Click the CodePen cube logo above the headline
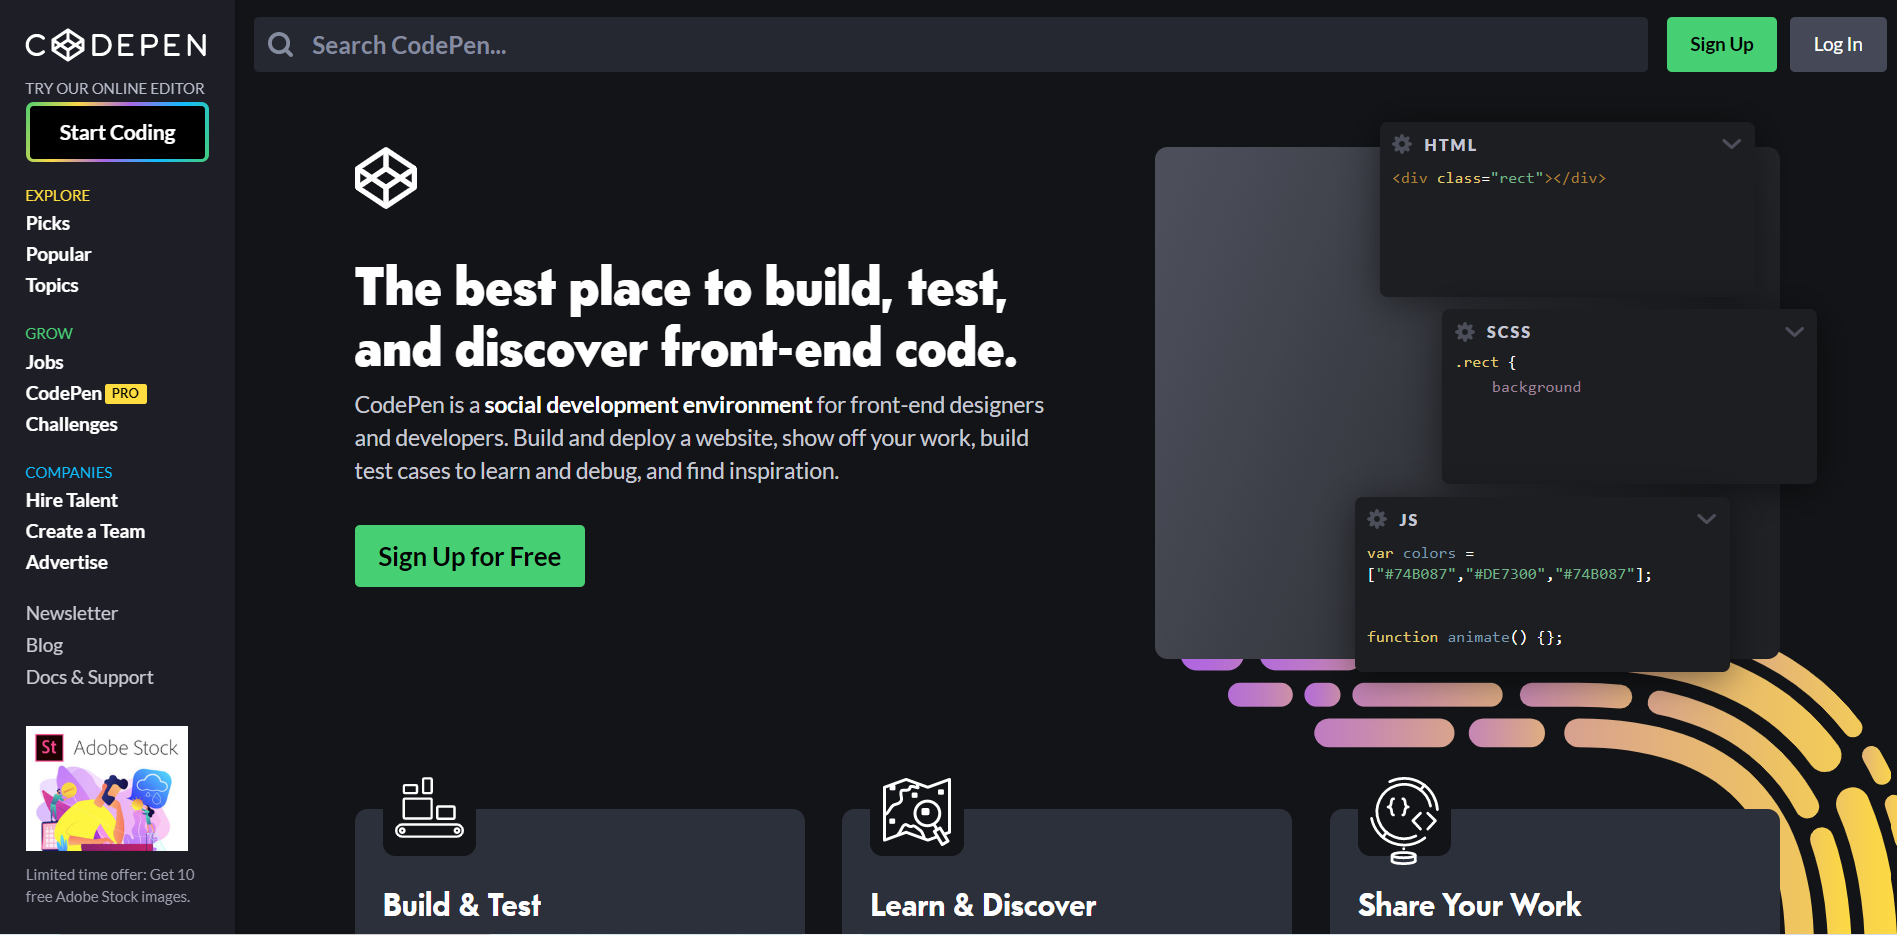Image resolution: width=1897 pixels, height=935 pixels. [386, 178]
